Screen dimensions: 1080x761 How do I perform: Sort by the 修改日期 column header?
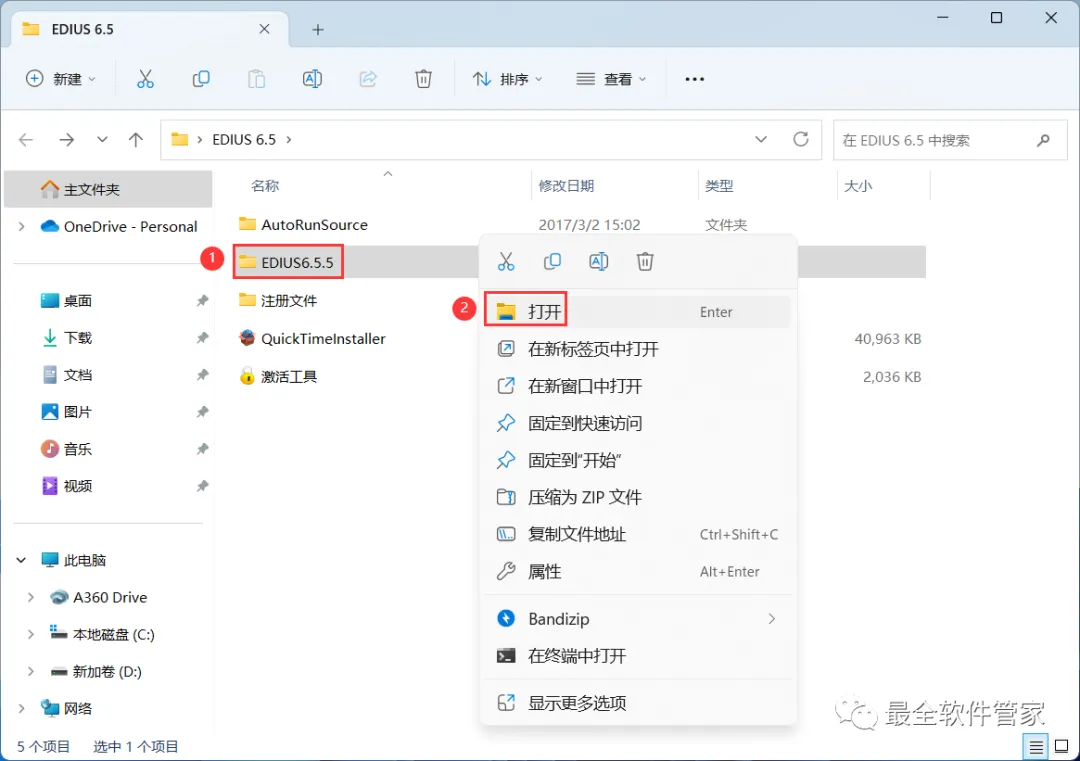[x=566, y=186]
